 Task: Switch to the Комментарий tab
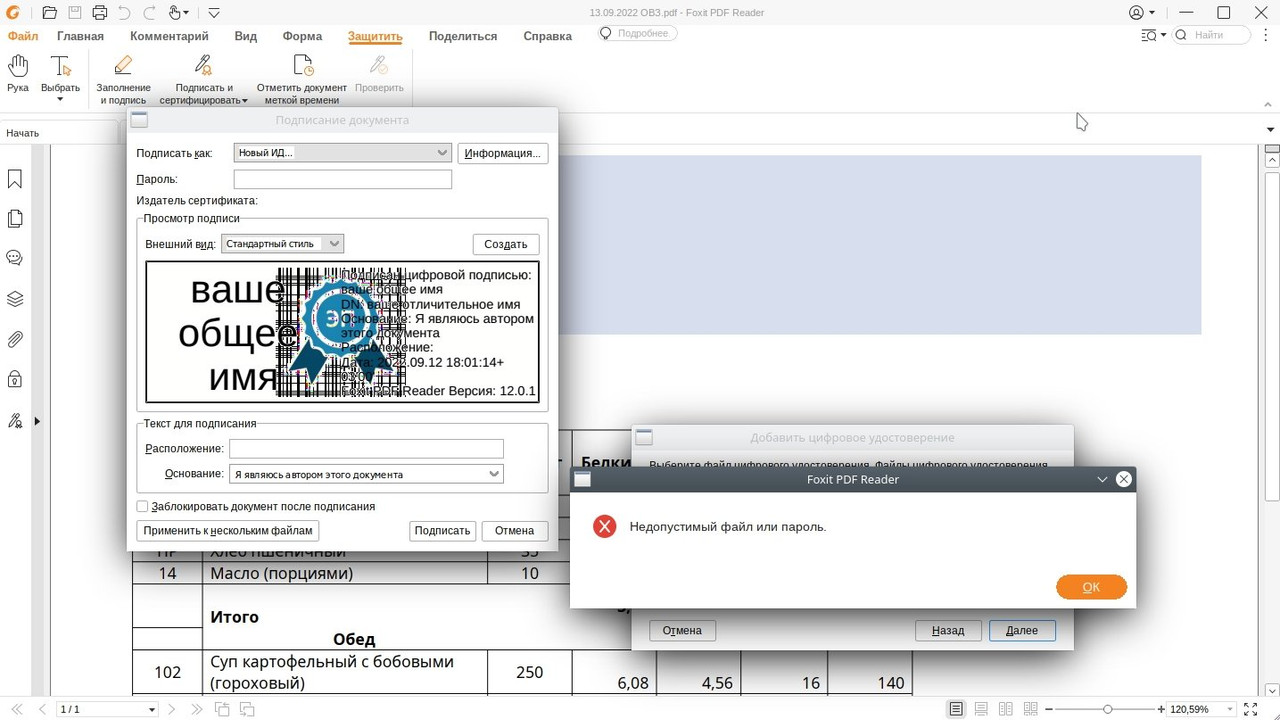pyautogui.click(x=169, y=36)
